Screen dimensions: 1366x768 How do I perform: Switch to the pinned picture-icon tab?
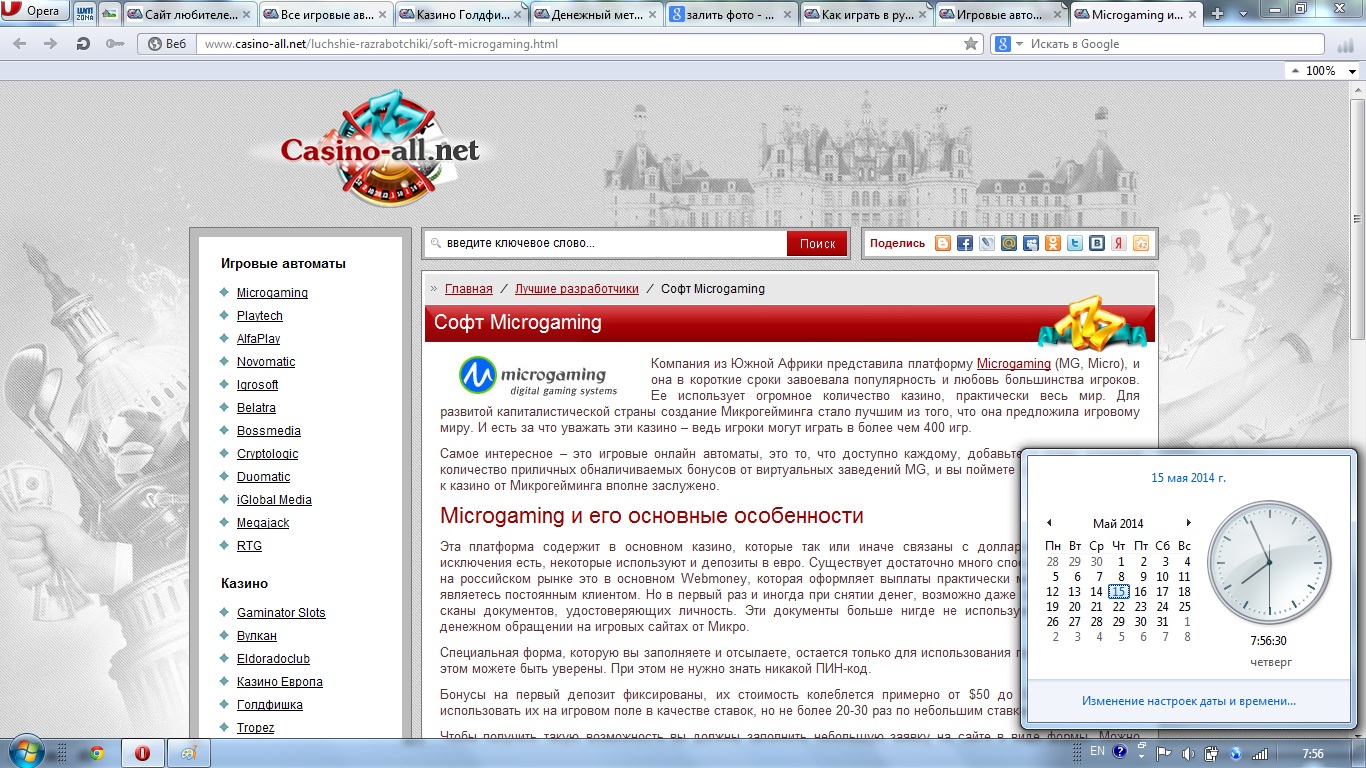[110, 14]
